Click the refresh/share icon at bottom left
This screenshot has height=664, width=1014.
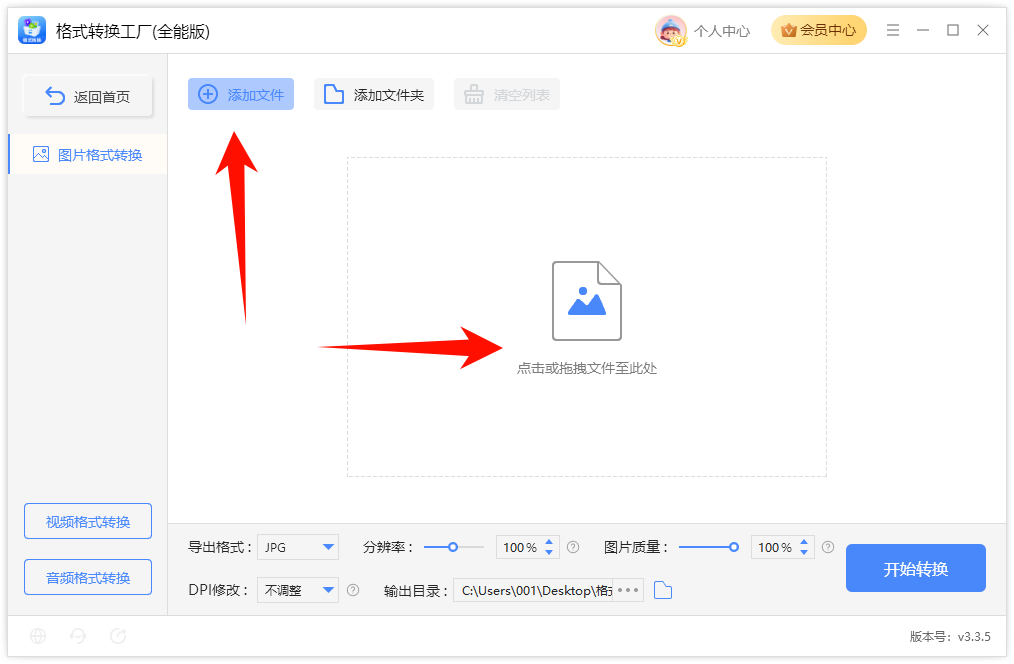pyautogui.click(x=118, y=636)
